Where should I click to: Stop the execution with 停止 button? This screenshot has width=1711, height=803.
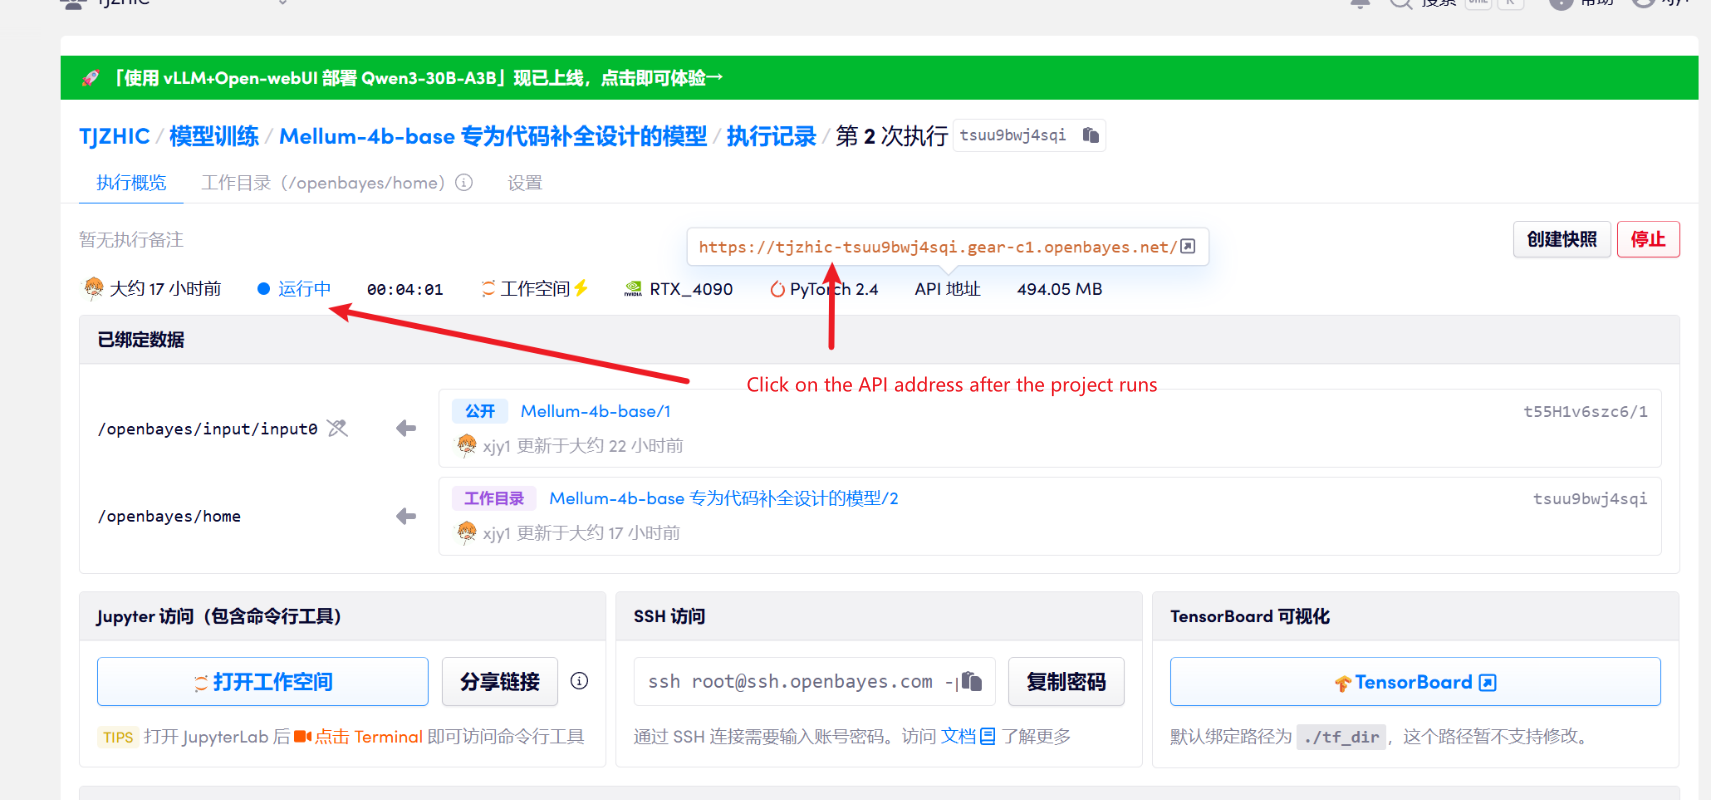(x=1647, y=239)
